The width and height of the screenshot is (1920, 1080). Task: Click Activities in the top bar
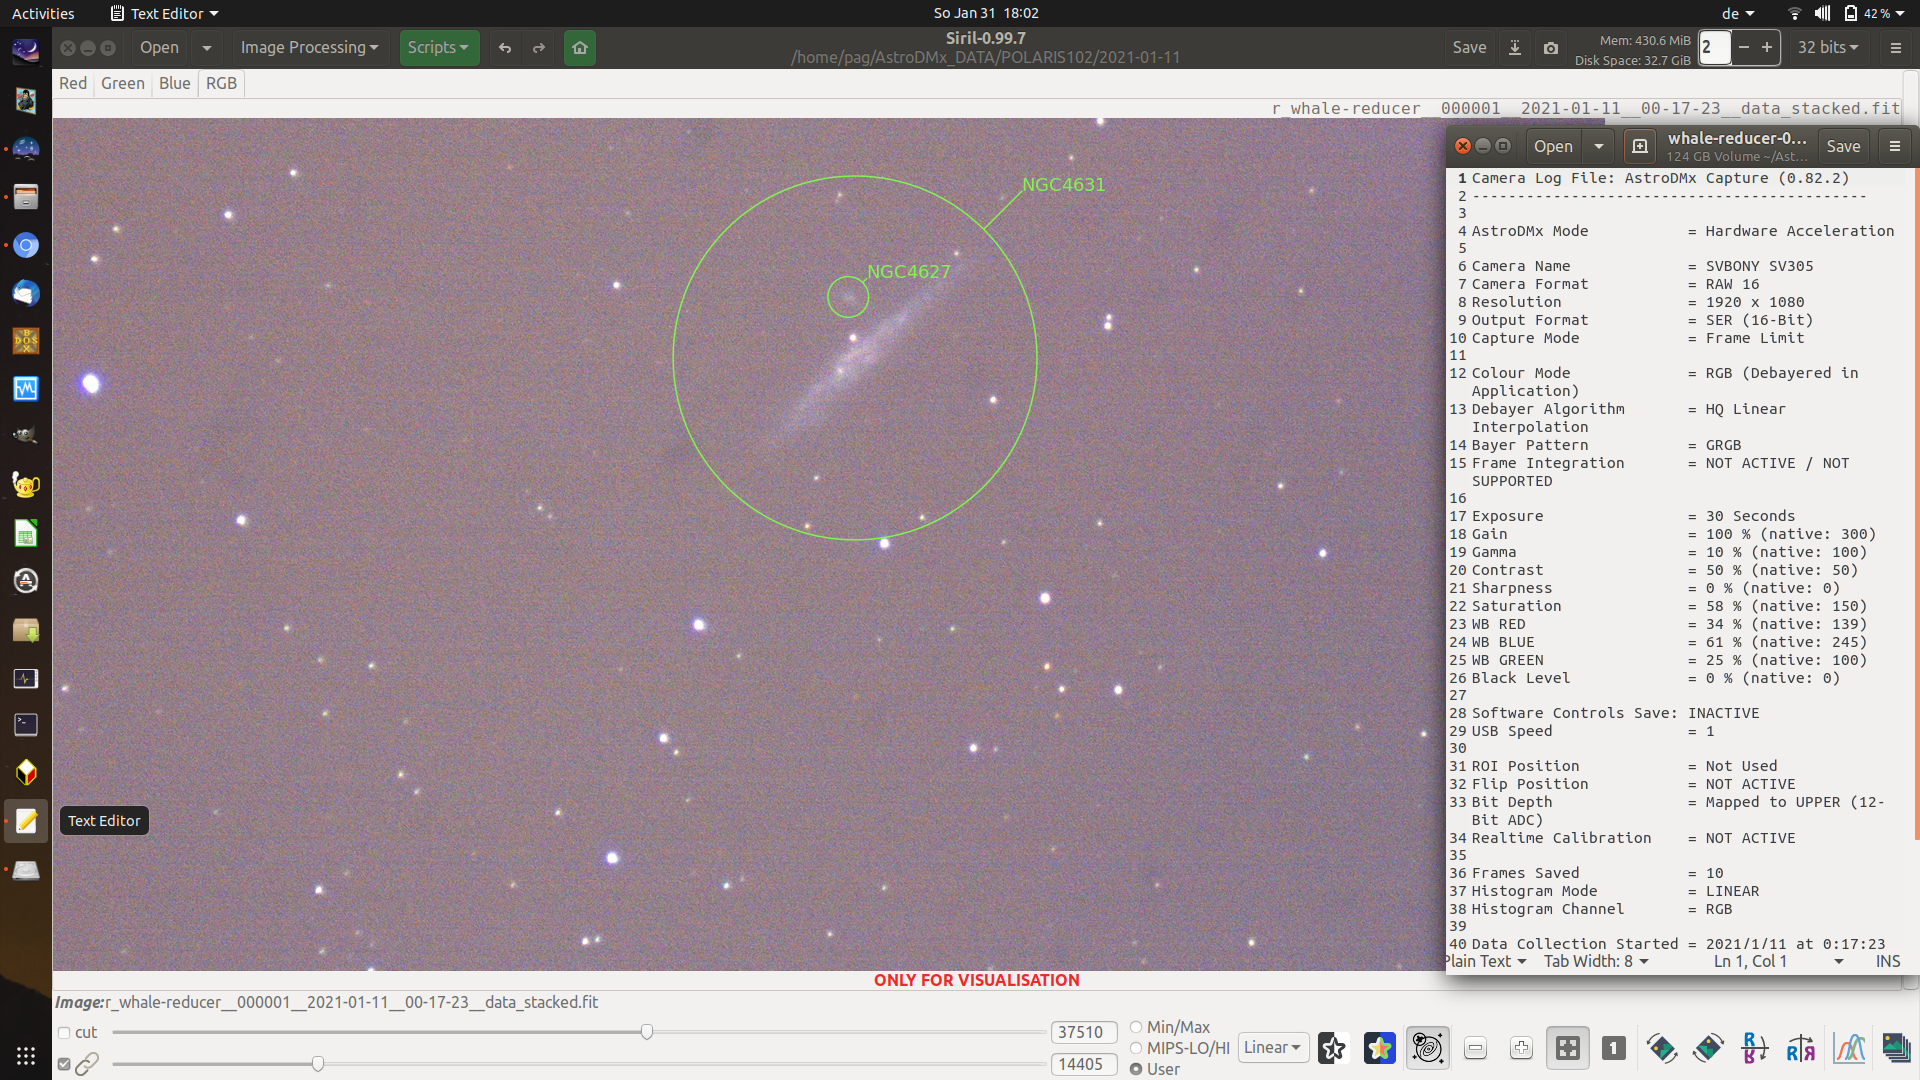pyautogui.click(x=43, y=13)
